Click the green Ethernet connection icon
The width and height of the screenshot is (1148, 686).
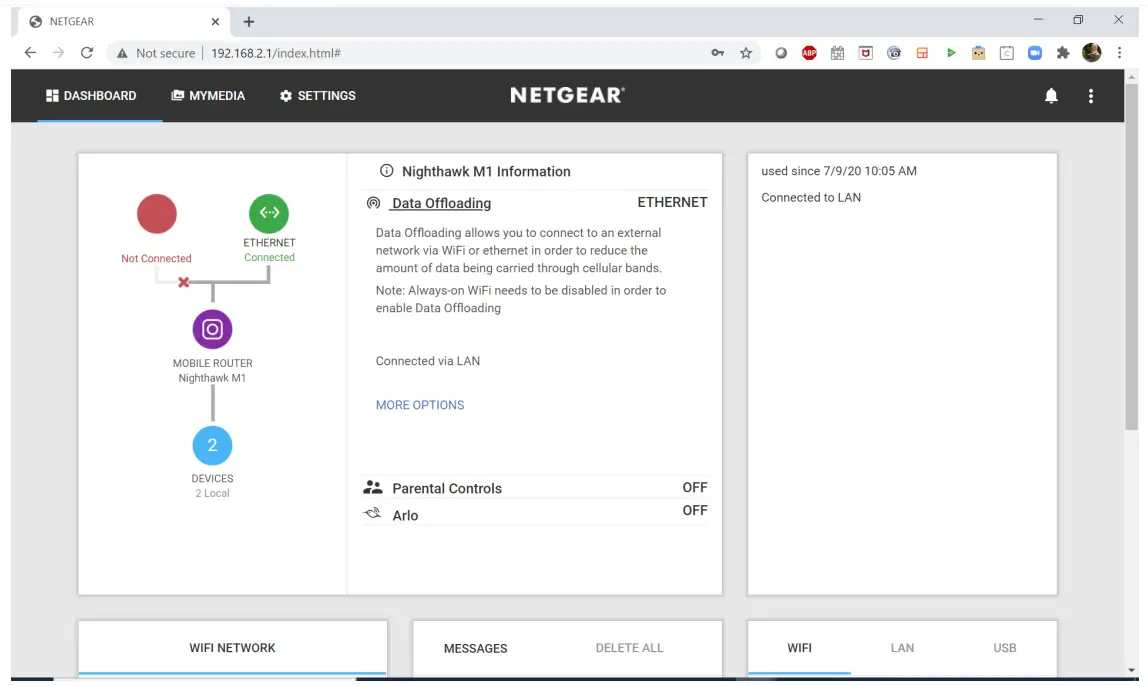[x=268, y=213]
